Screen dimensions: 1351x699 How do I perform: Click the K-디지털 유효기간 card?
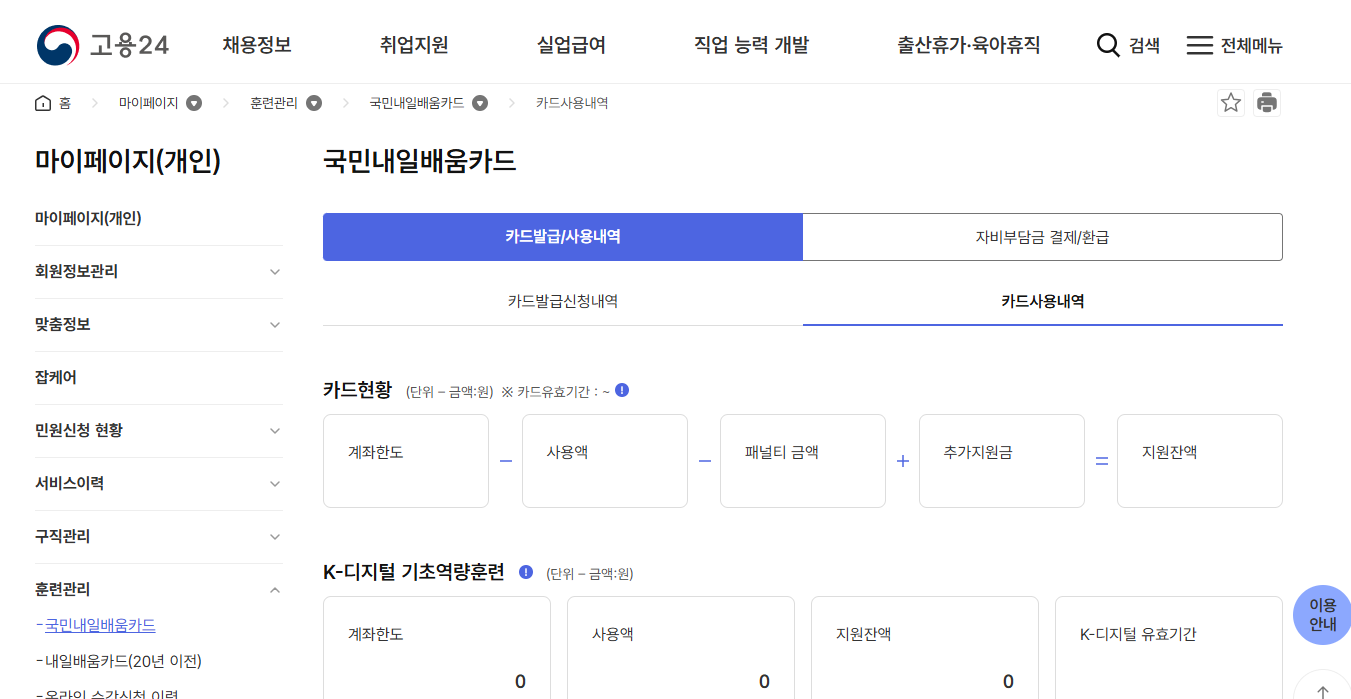1169,648
